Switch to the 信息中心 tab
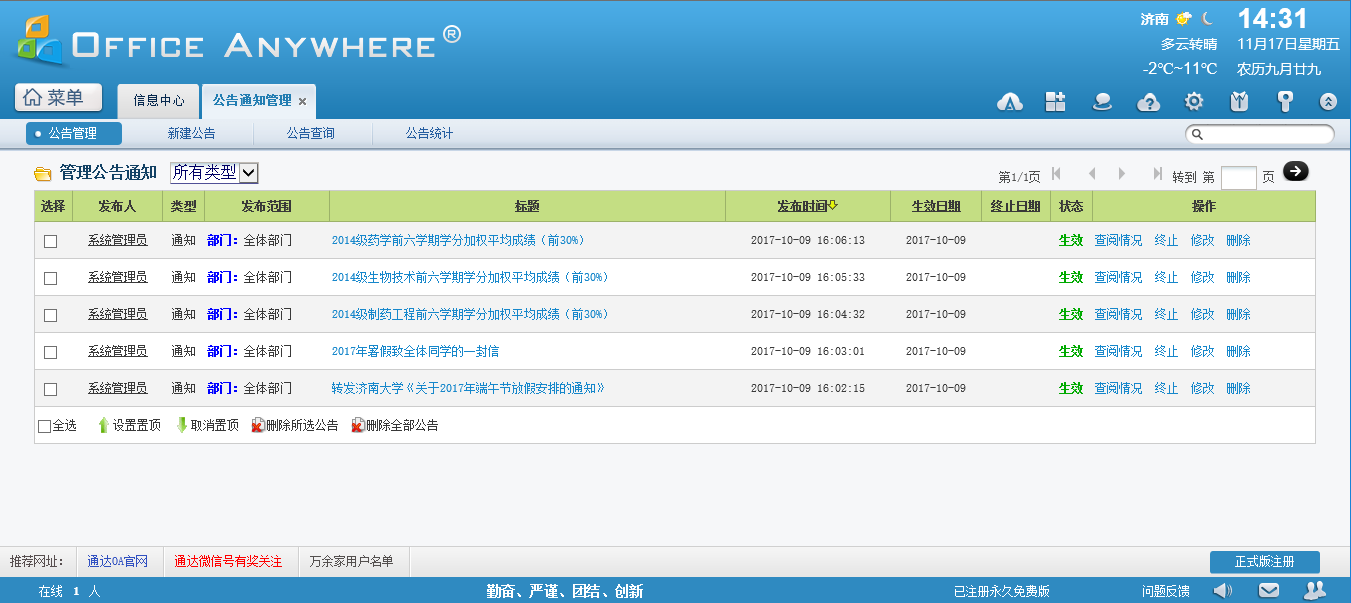 [x=159, y=101]
